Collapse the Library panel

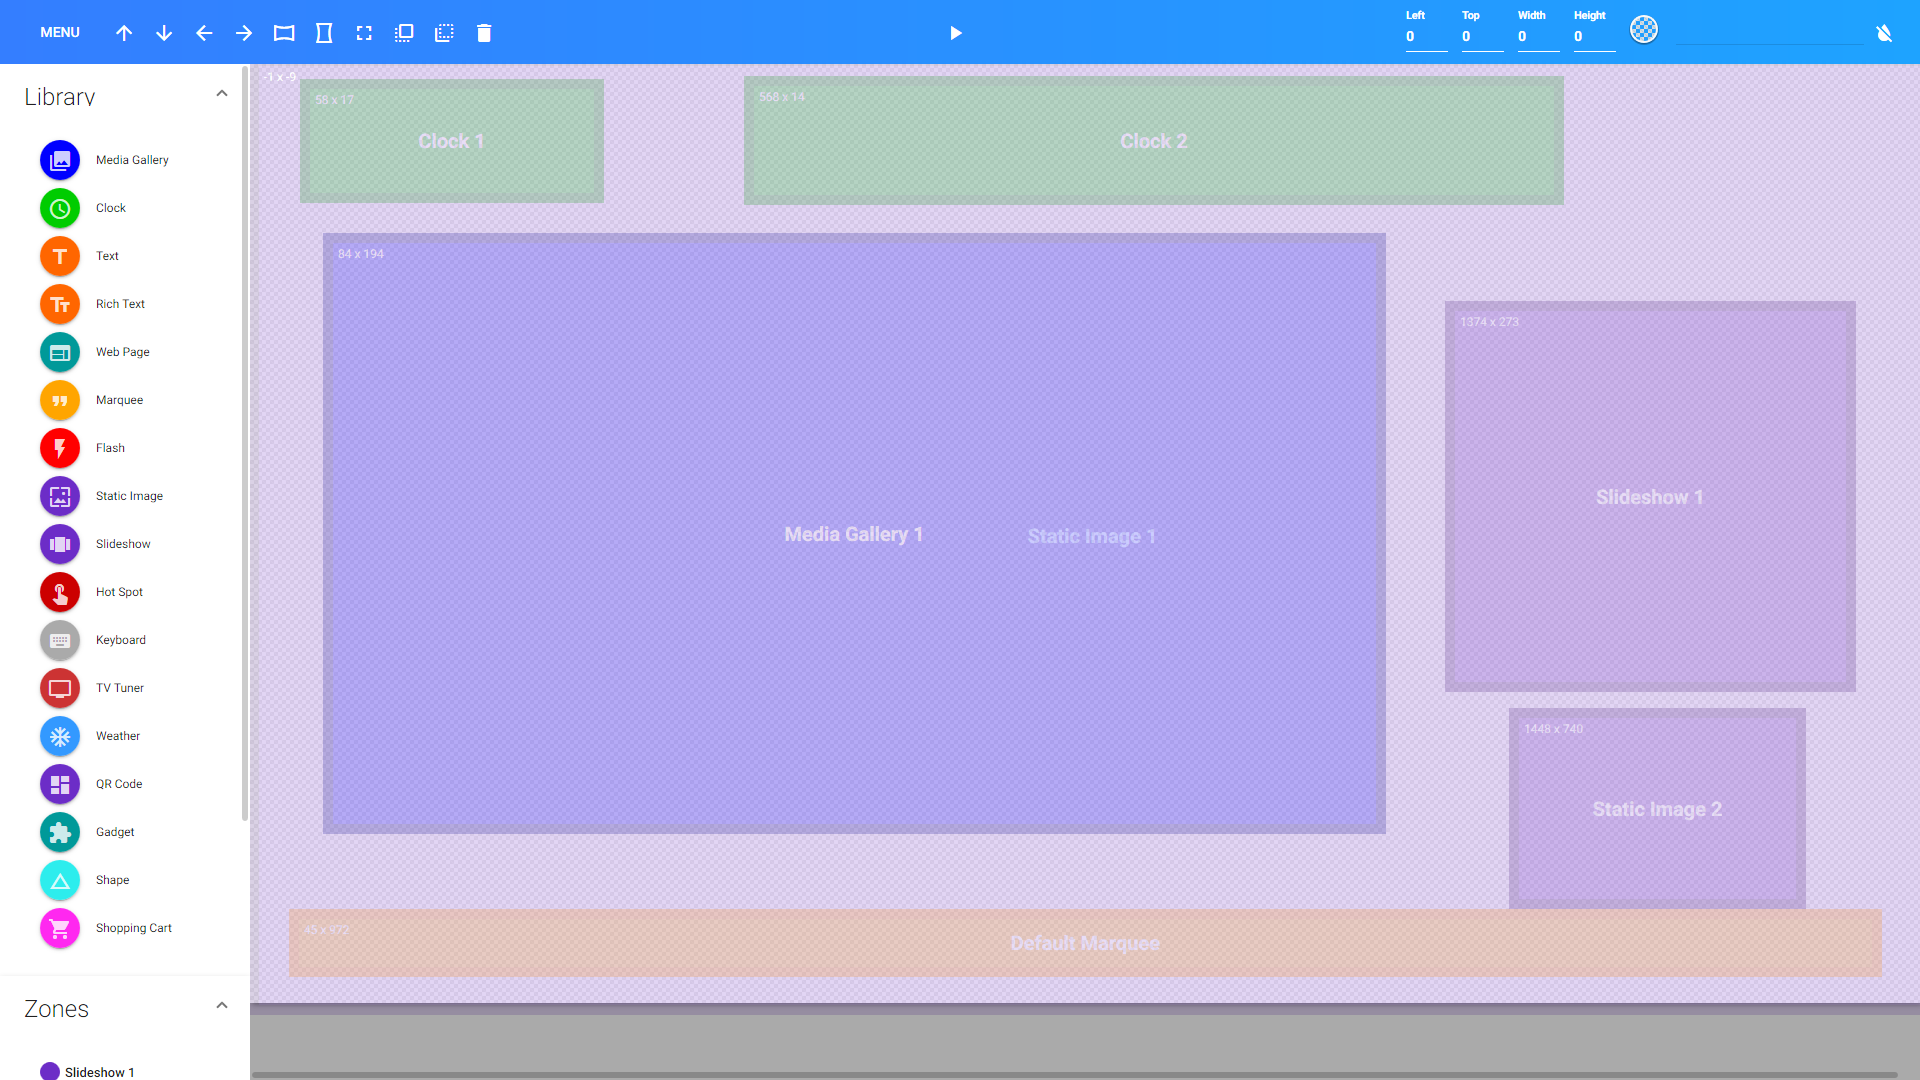click(222, 94)
